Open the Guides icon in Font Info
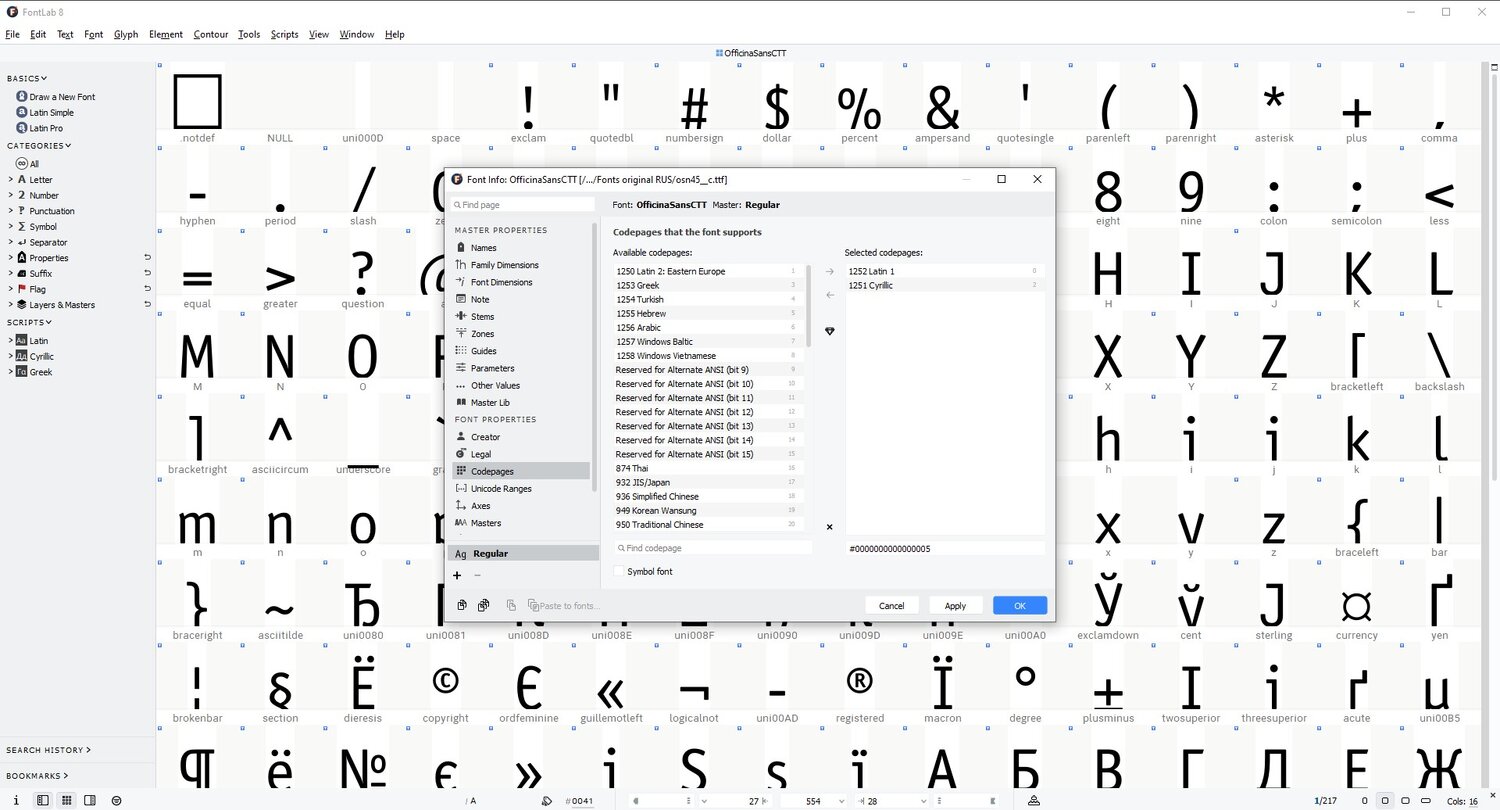This screenshot has height=810, width=1500. point(461,351)
